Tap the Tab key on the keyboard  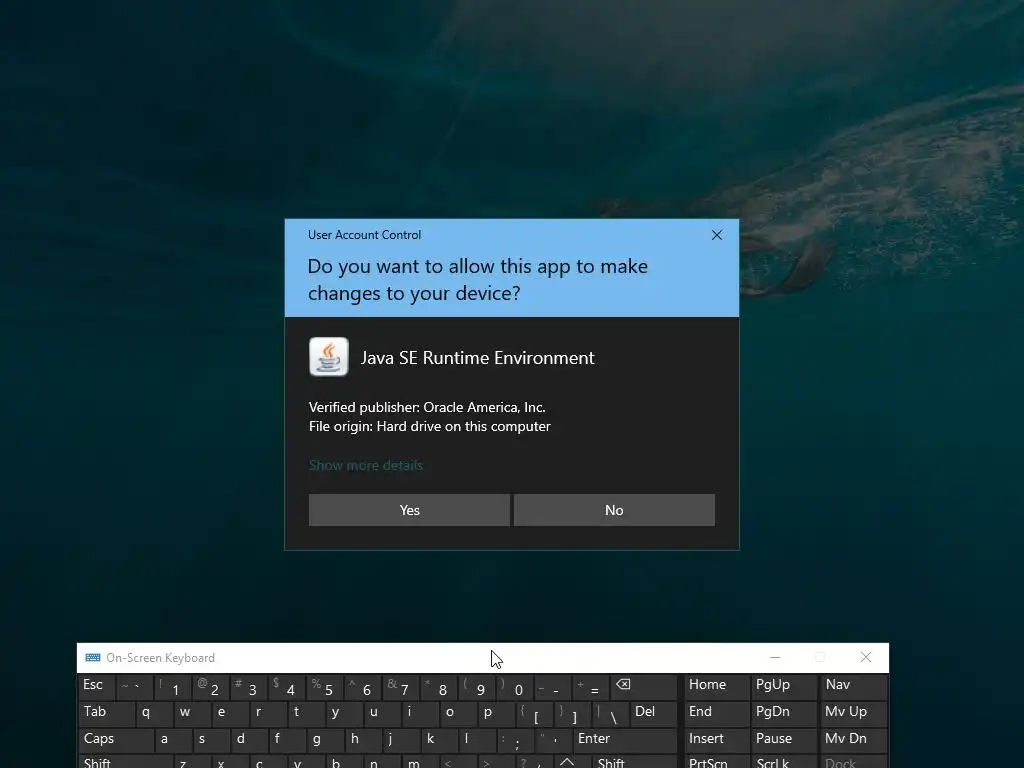pos(106,713)
